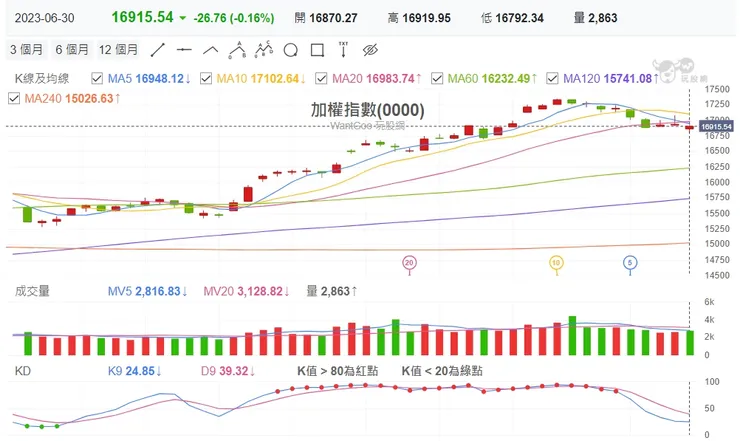Uncheck the MA5 moving average checkbox

[x=97, y=78]
